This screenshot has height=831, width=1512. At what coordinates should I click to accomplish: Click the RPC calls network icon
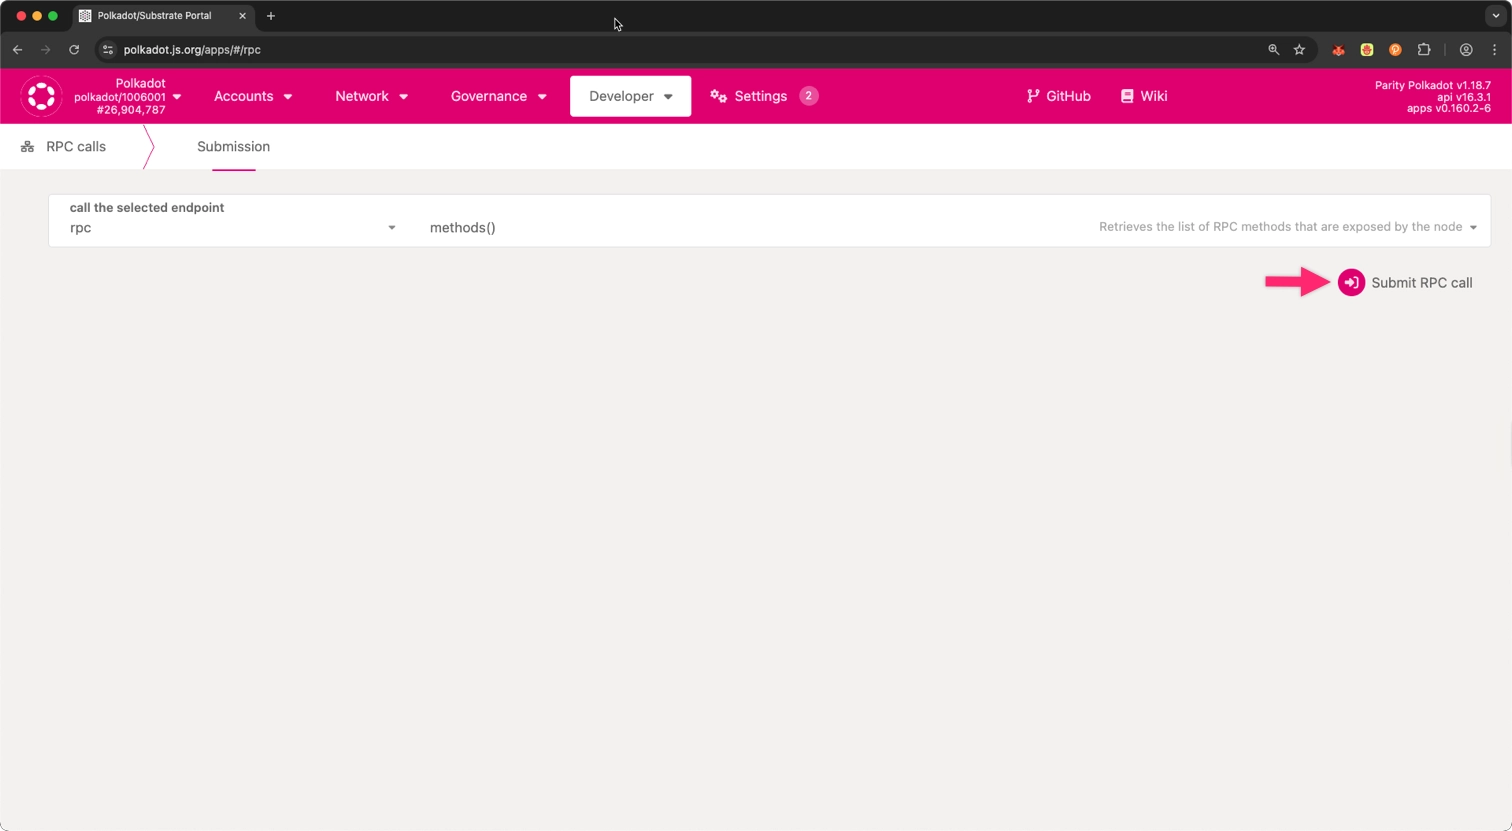pos(28,146)
